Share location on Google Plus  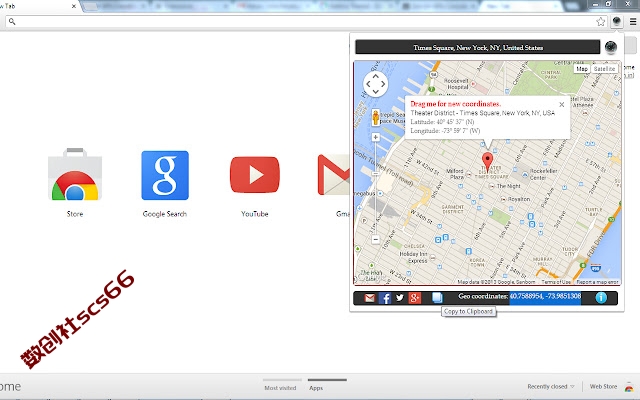(x=415, y=298)
